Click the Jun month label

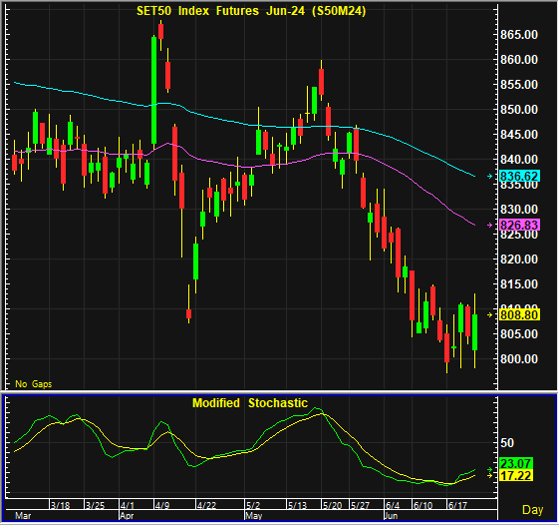click(391, 516)
